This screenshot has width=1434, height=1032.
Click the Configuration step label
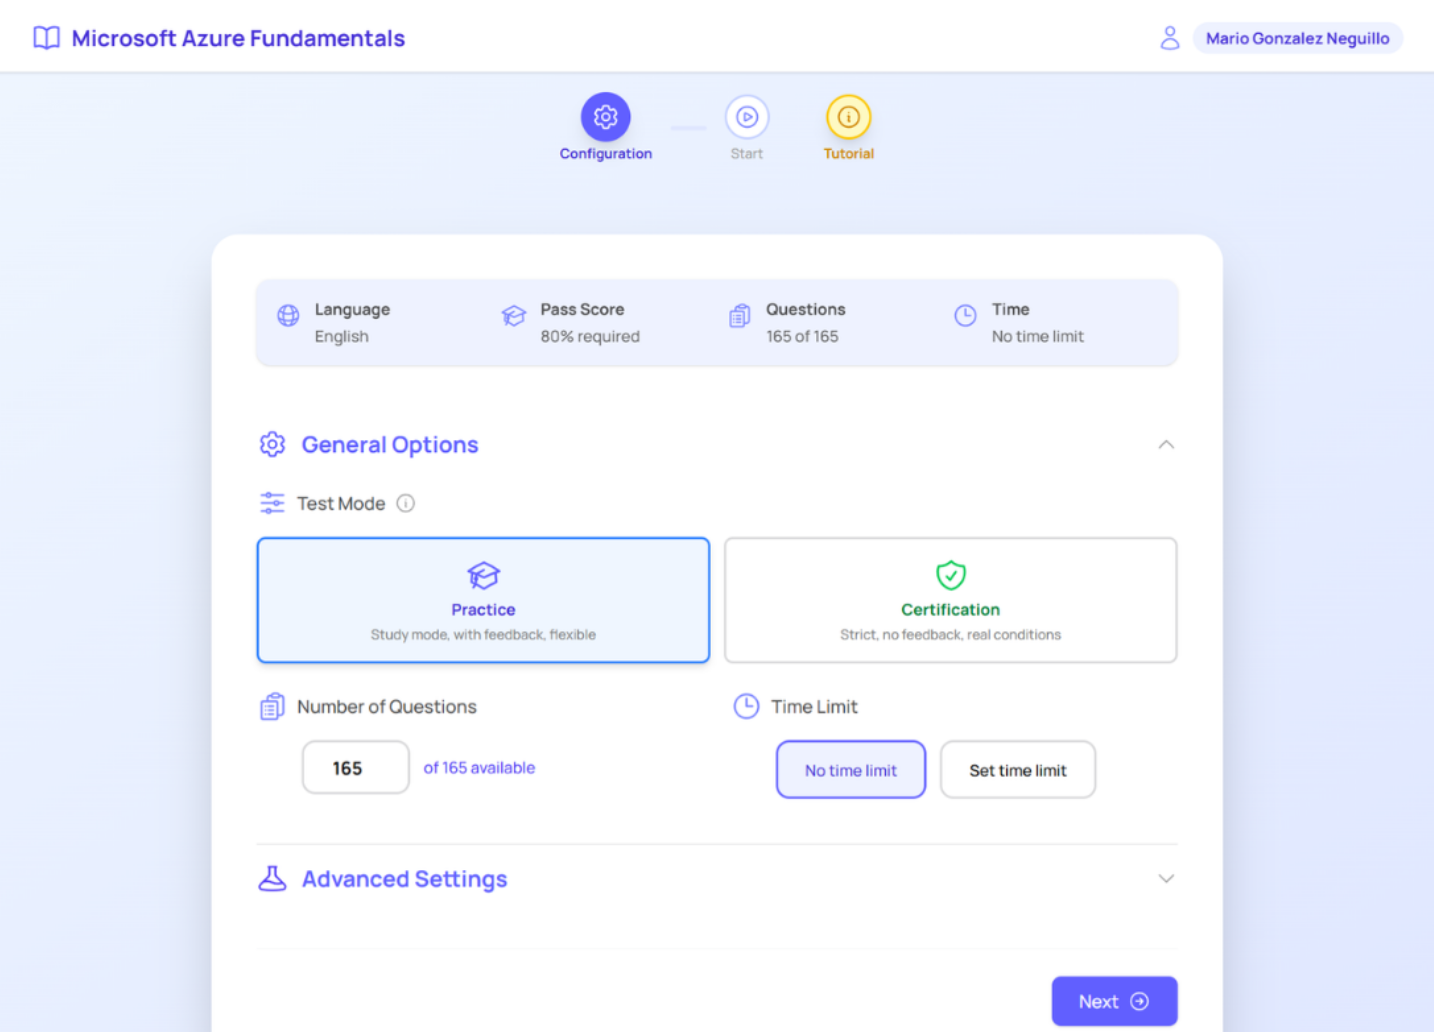tap(605, 154)
